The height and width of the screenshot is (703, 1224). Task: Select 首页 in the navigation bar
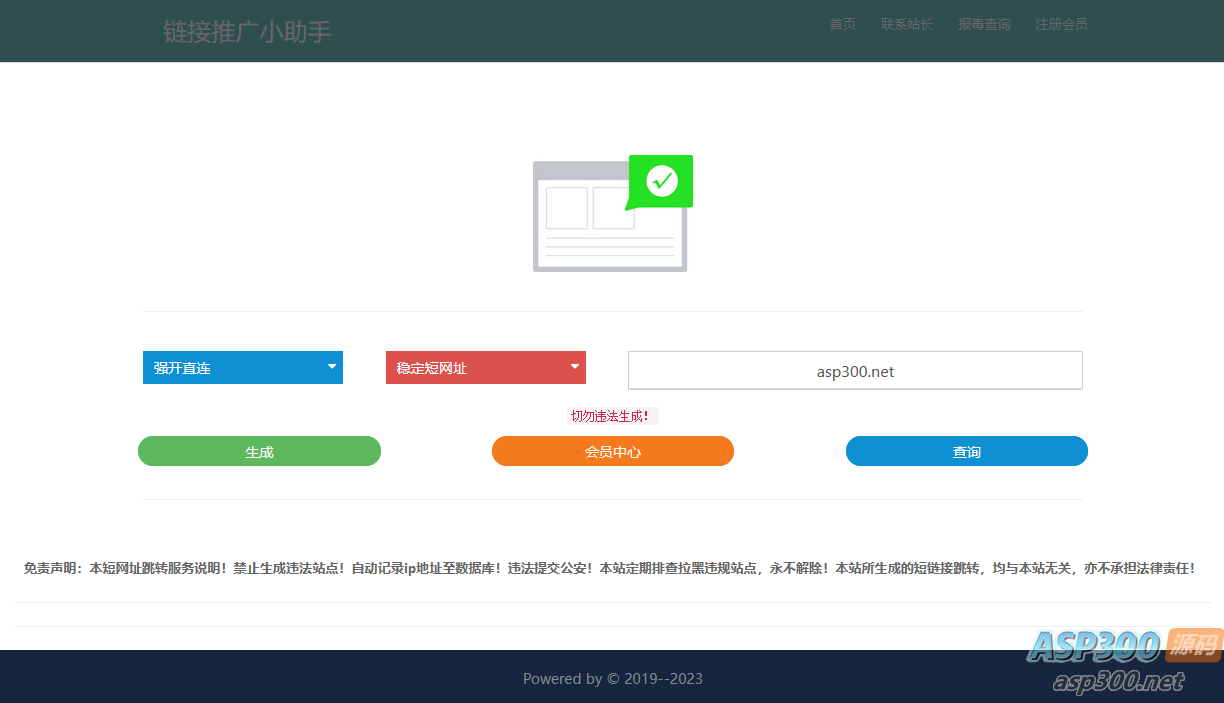(x=842, y=24)
